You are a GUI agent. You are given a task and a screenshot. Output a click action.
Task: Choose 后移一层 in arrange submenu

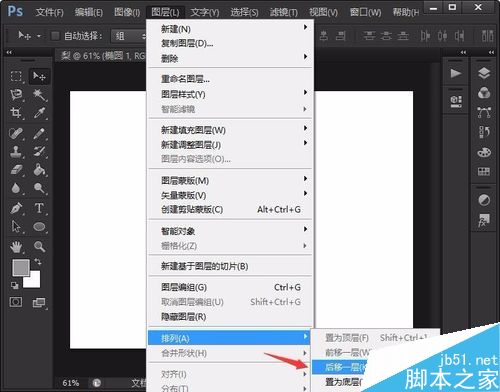click(340, 367)
